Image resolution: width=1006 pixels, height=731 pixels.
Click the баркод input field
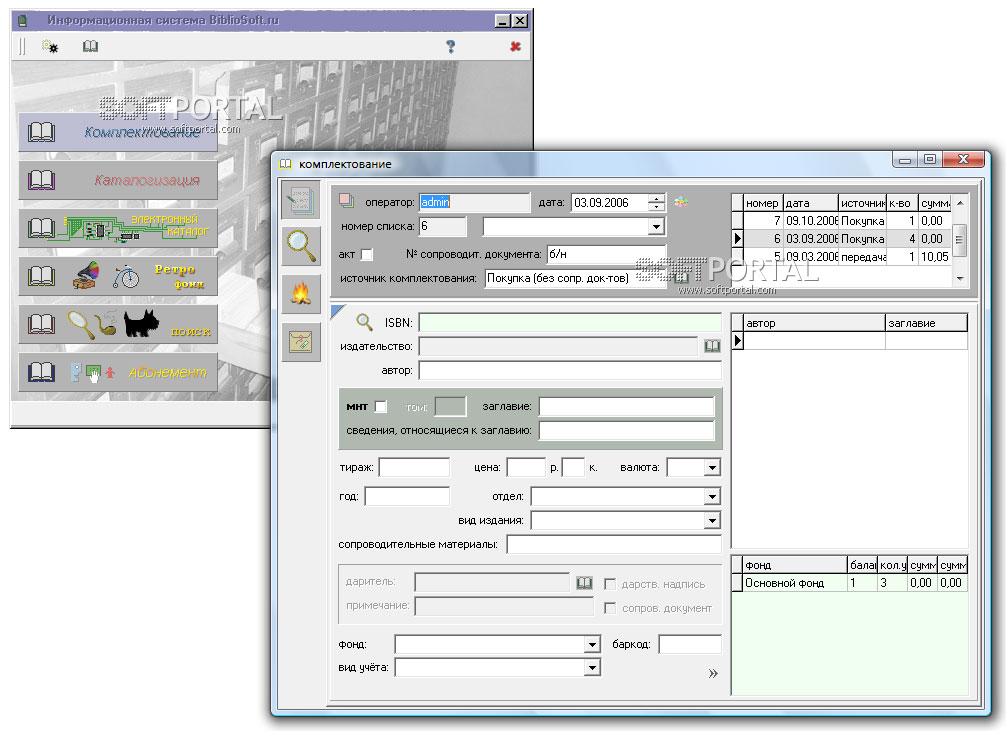pos(690,644)
